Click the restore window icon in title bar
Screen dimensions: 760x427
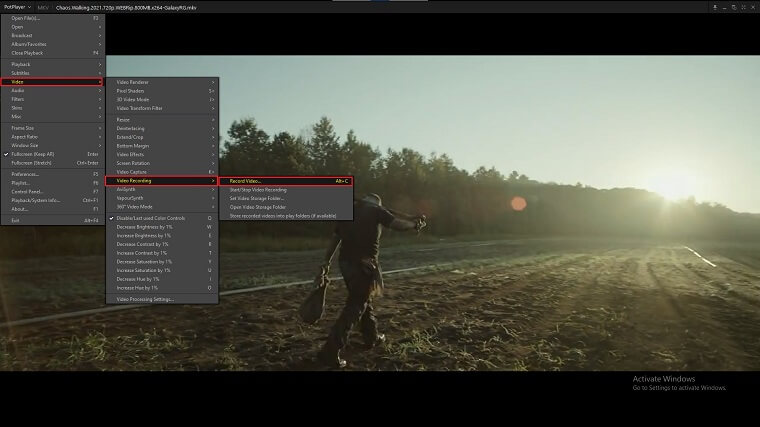coord(734,7)
